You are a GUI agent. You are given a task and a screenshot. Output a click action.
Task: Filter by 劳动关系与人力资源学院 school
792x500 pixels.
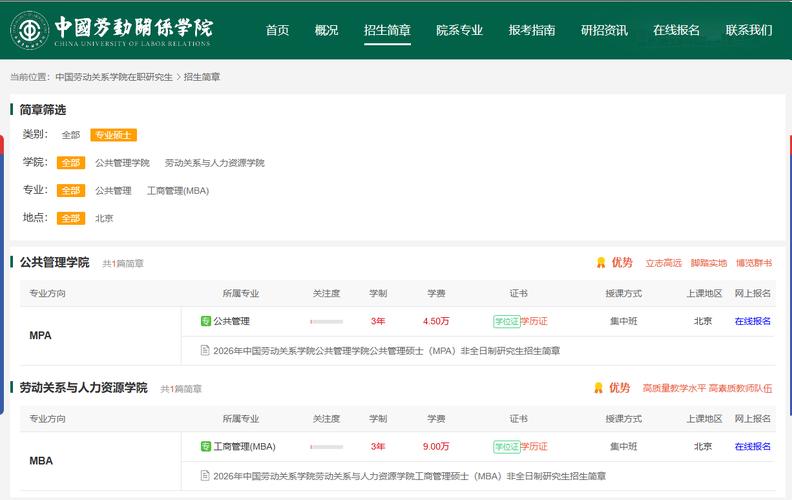click(x=215, y=163)
